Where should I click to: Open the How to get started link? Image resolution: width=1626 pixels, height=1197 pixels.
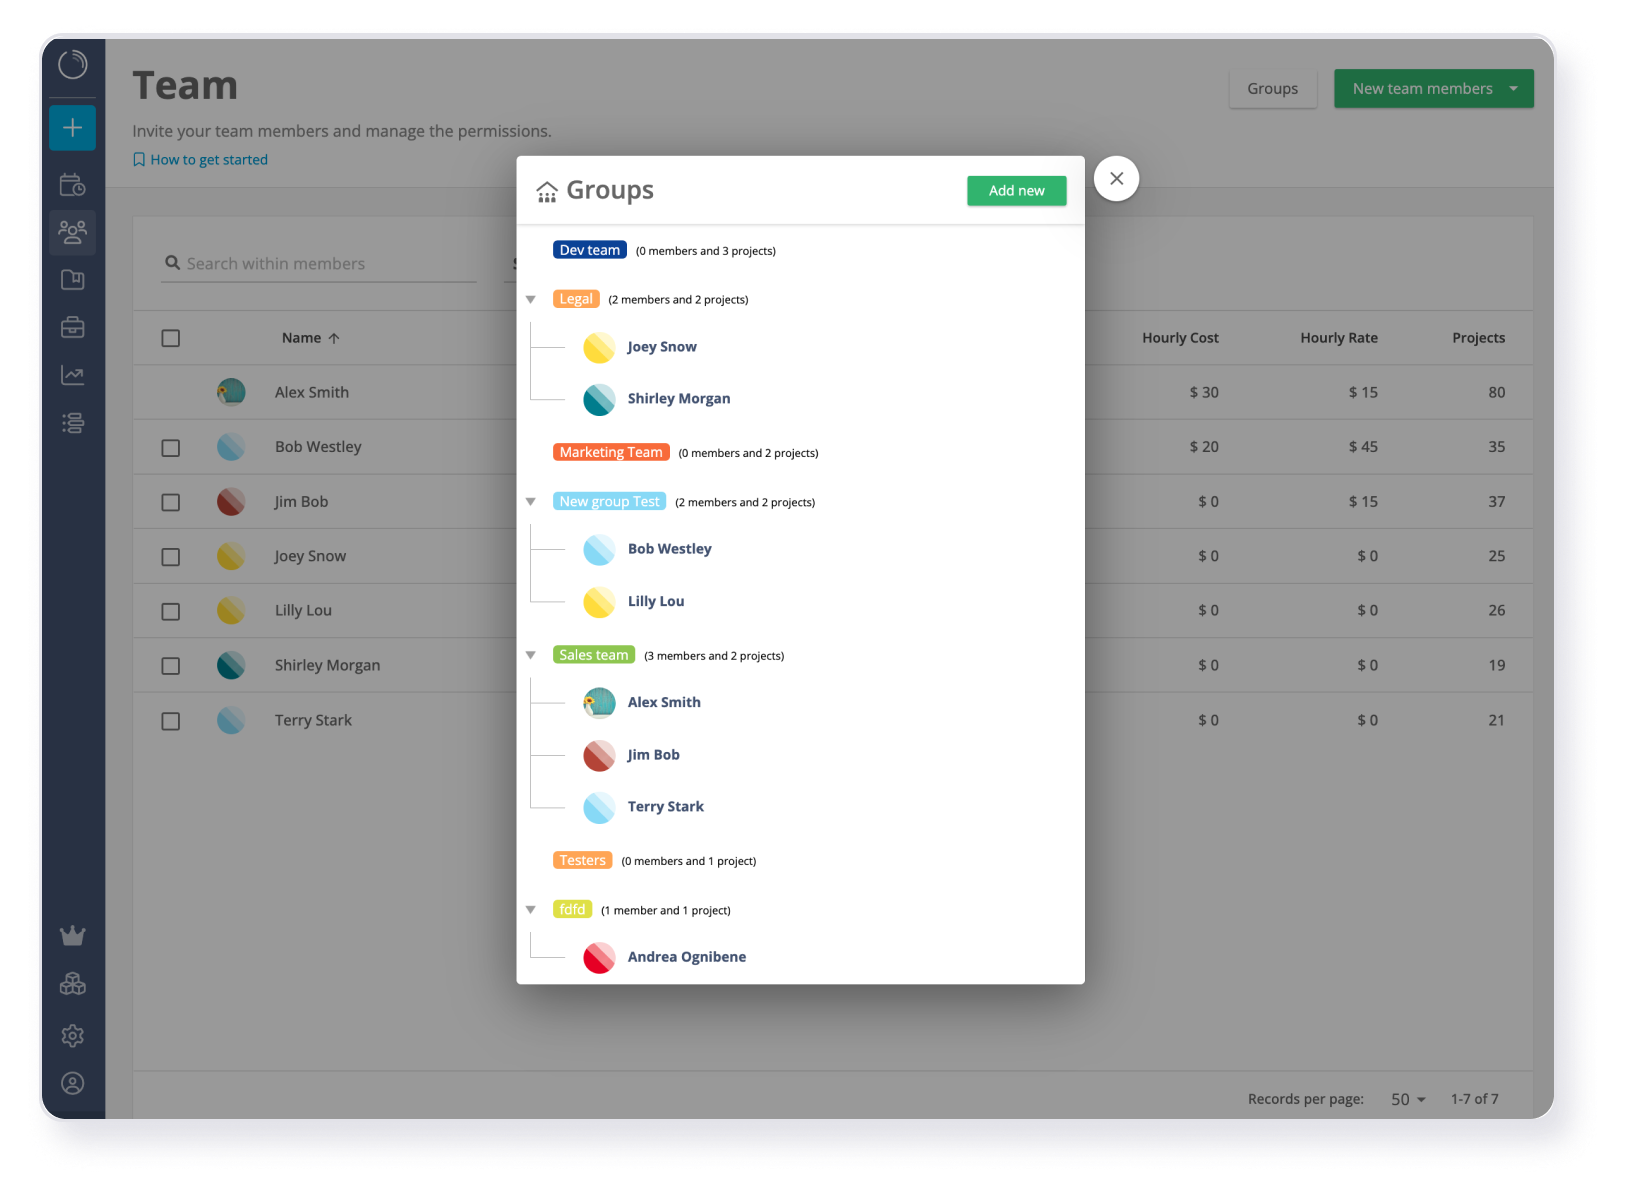pos(208,160)
